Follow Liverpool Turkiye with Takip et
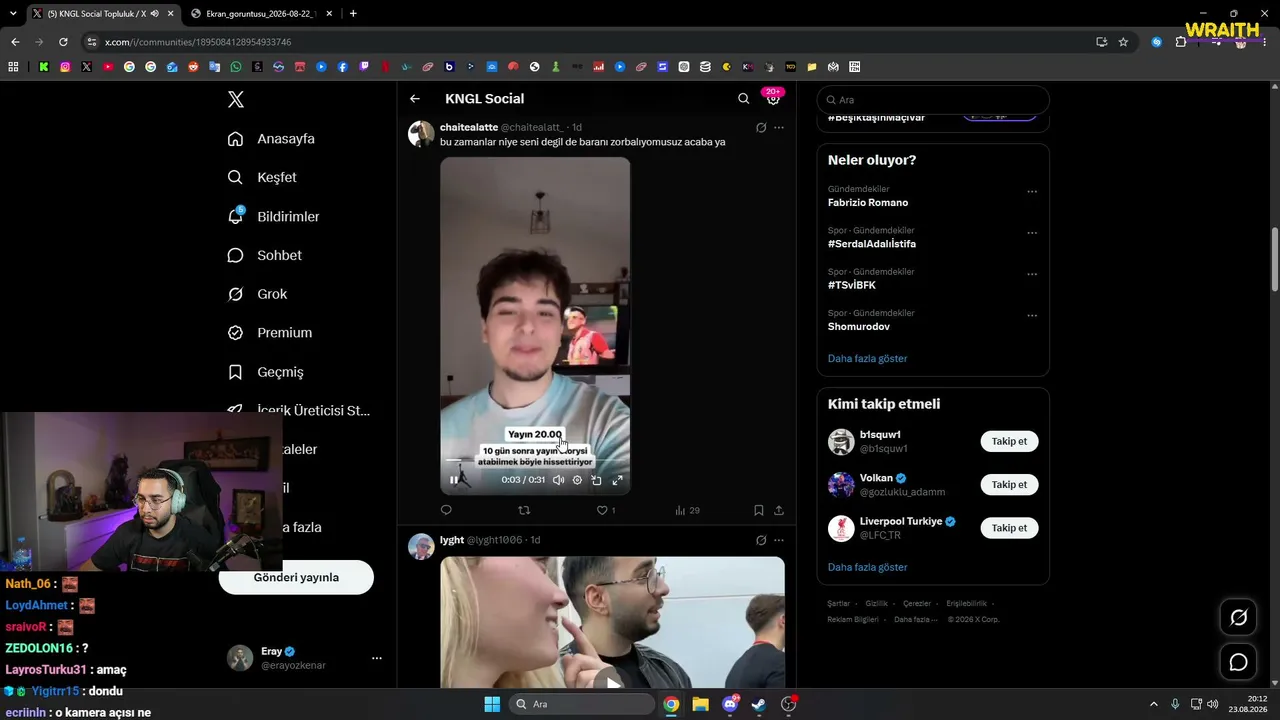This screenshot has width=1280, height=720. click(1009, 528)
